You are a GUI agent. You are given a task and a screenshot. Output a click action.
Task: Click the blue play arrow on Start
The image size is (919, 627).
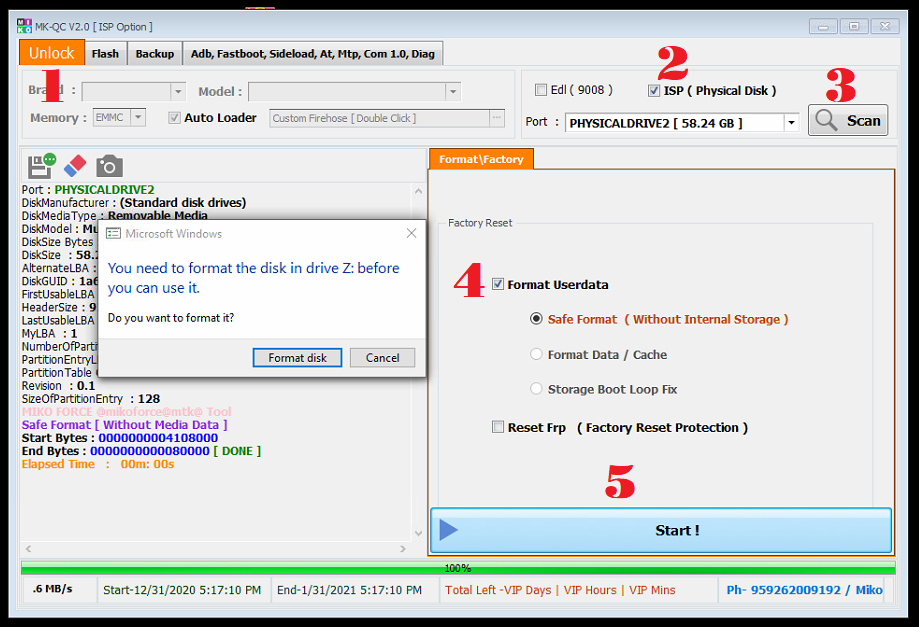(x=448, y=530)
